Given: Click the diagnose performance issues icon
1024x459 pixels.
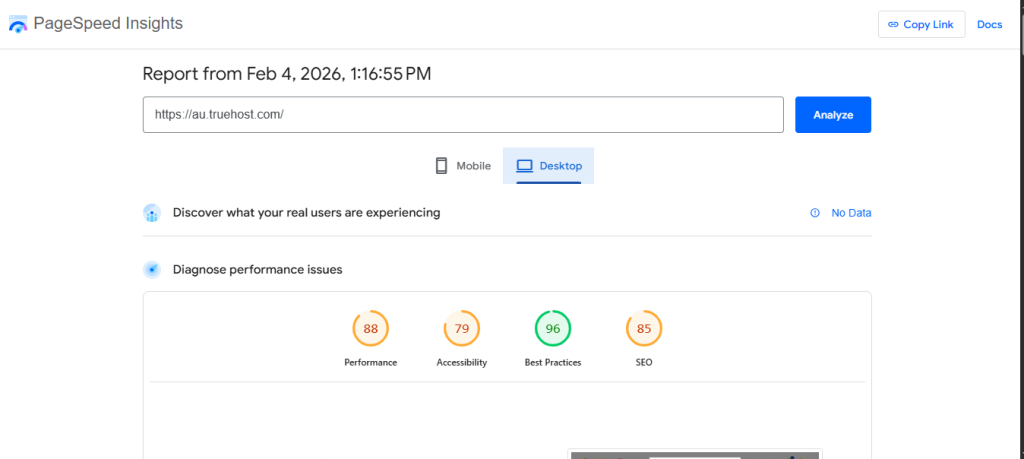Looking at the screenshot, I should pyautogui.click(x=152, y=269).
